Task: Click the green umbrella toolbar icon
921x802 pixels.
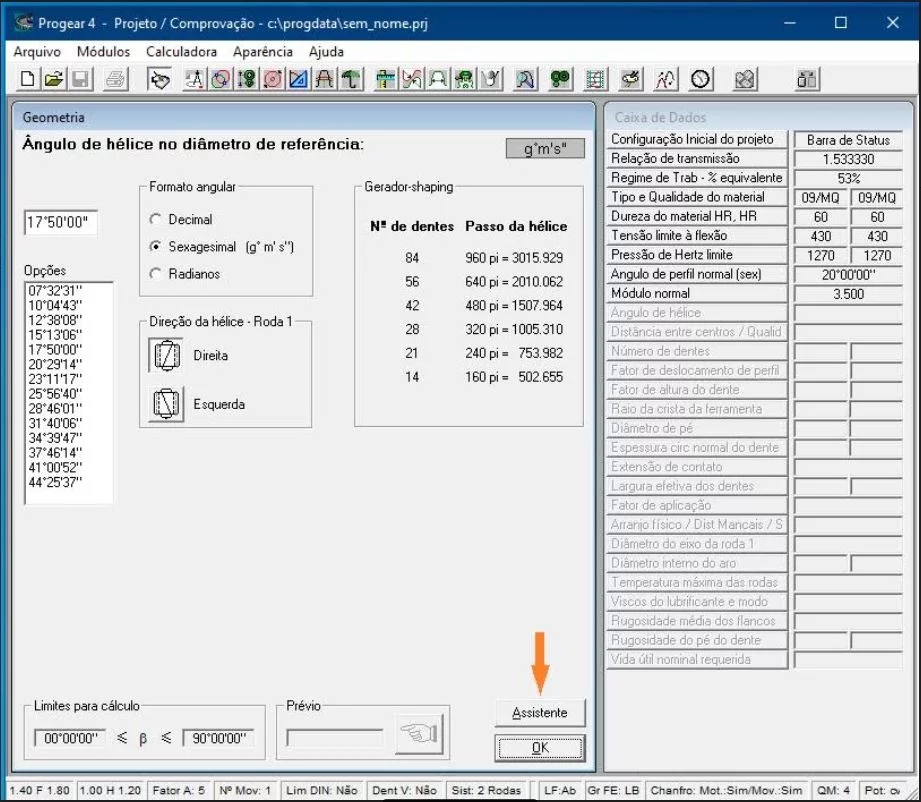Action: (351, 79)
